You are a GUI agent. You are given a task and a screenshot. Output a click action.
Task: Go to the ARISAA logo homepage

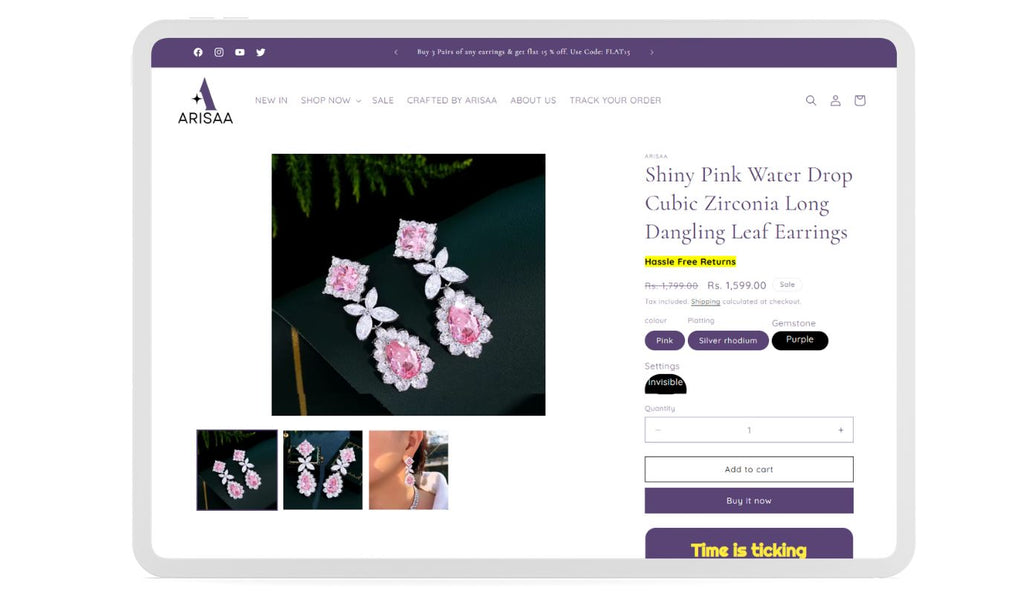click(205, 101)
